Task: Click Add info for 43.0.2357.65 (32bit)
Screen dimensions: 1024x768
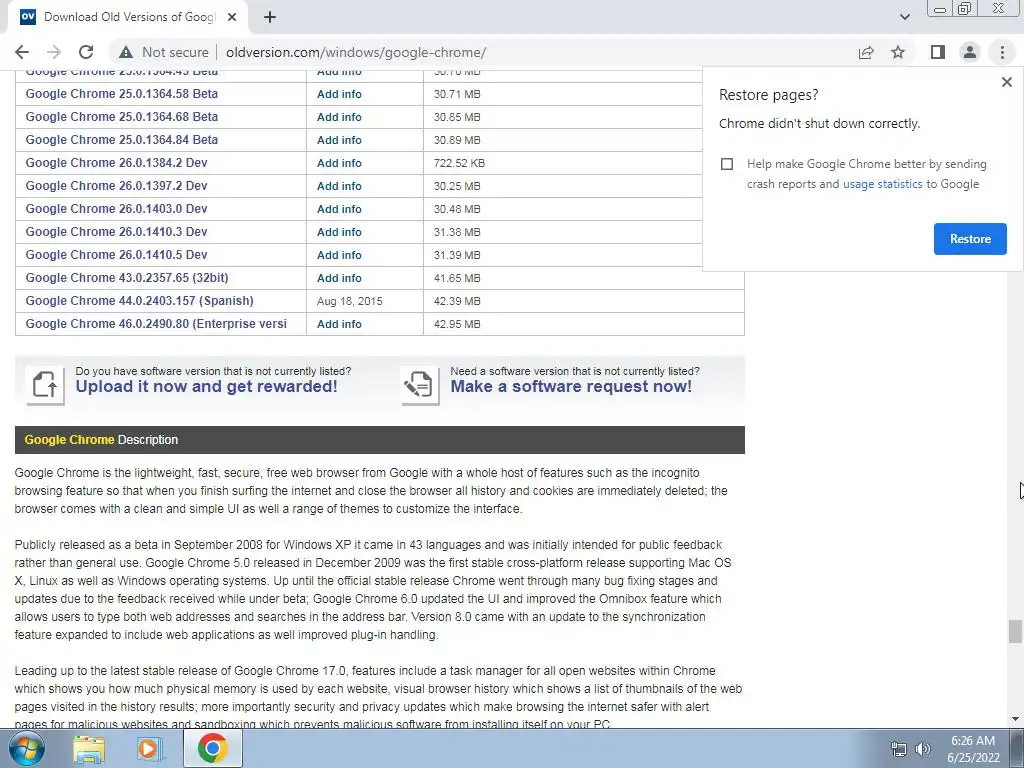Action: pyautogui.click(x=339, y=278)
